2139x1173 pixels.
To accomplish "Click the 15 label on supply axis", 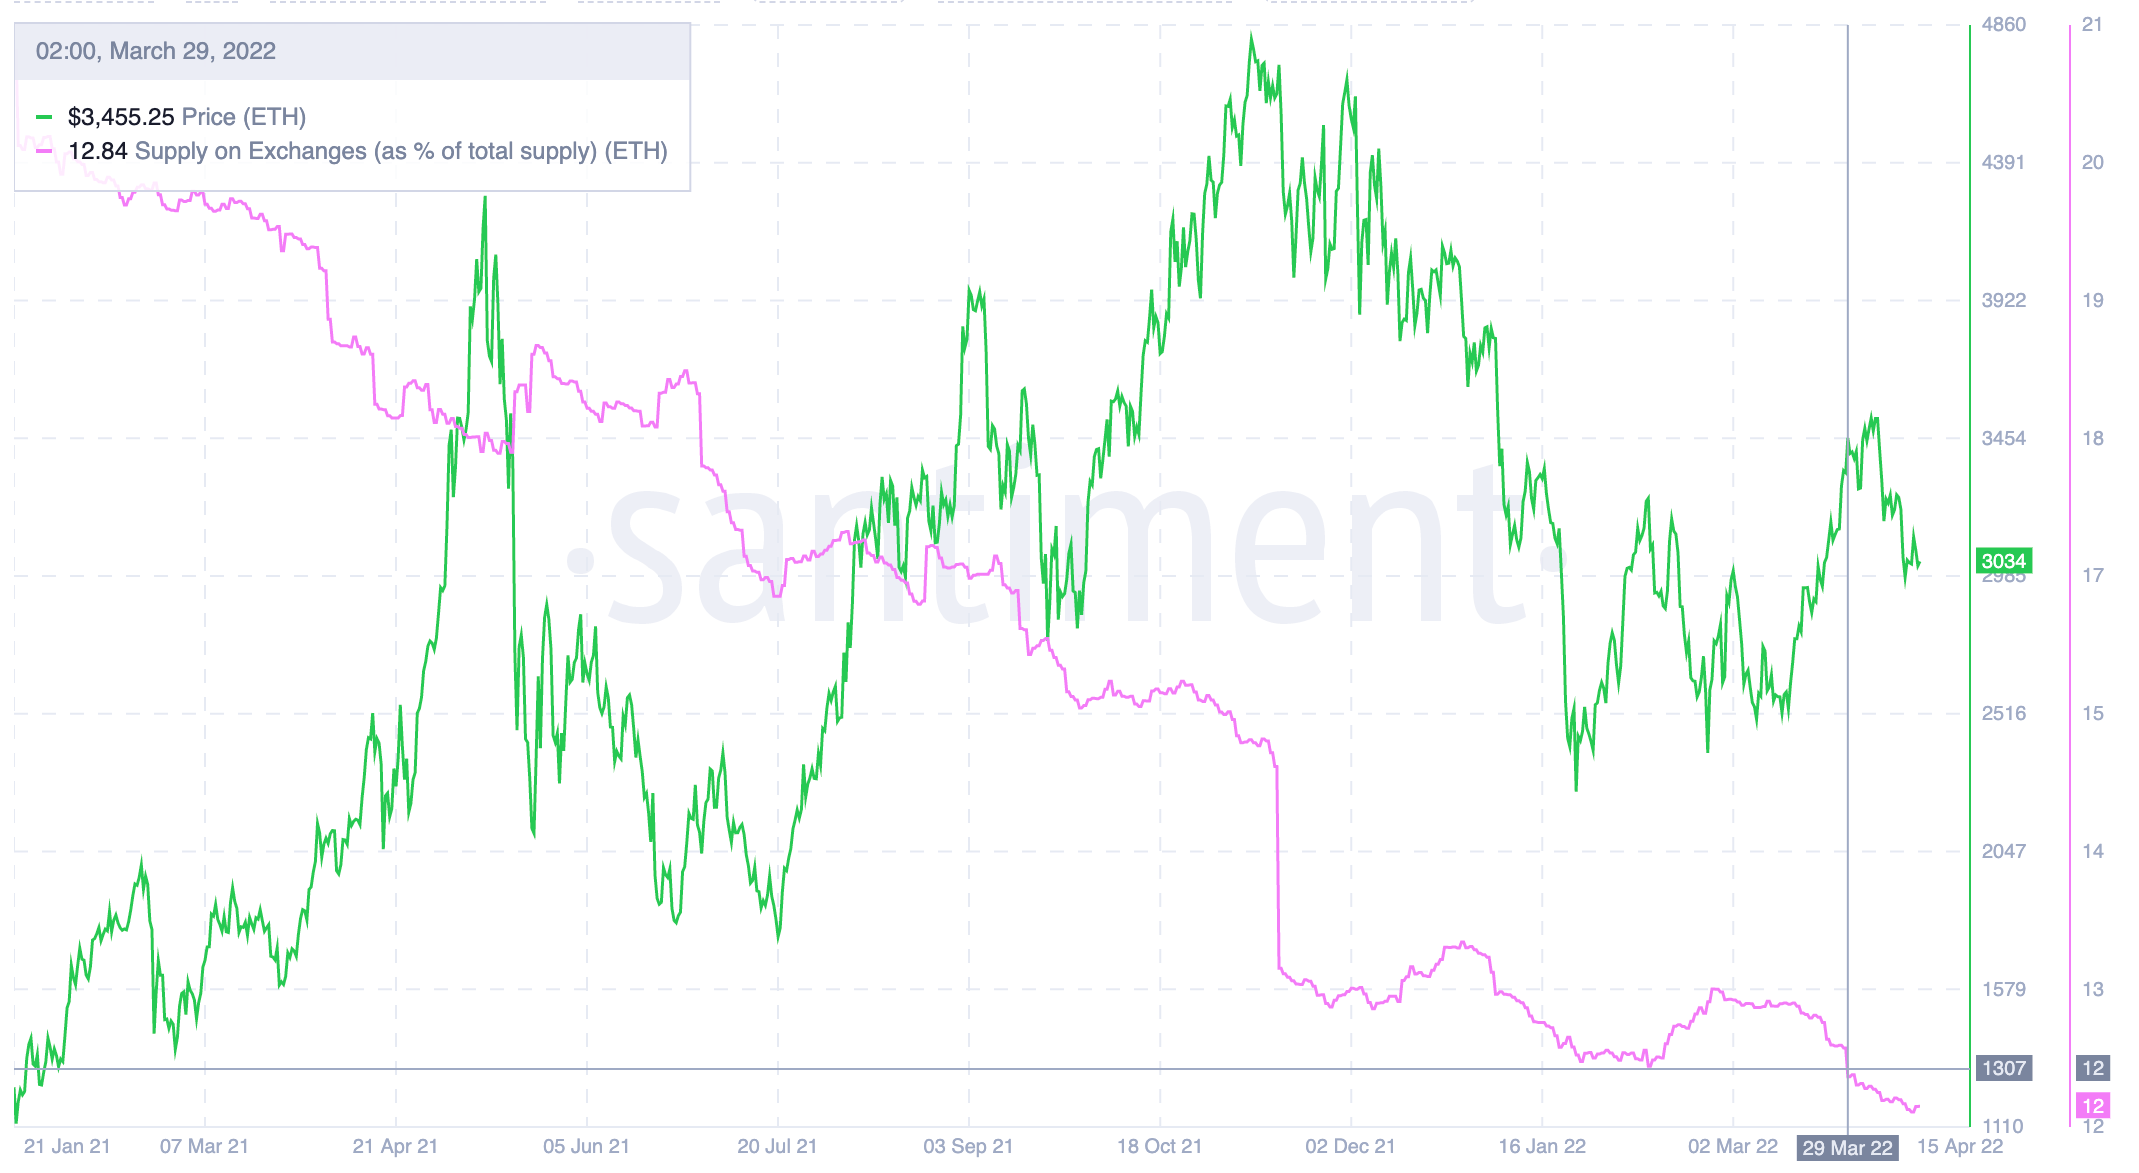I will pos(2092,713).
